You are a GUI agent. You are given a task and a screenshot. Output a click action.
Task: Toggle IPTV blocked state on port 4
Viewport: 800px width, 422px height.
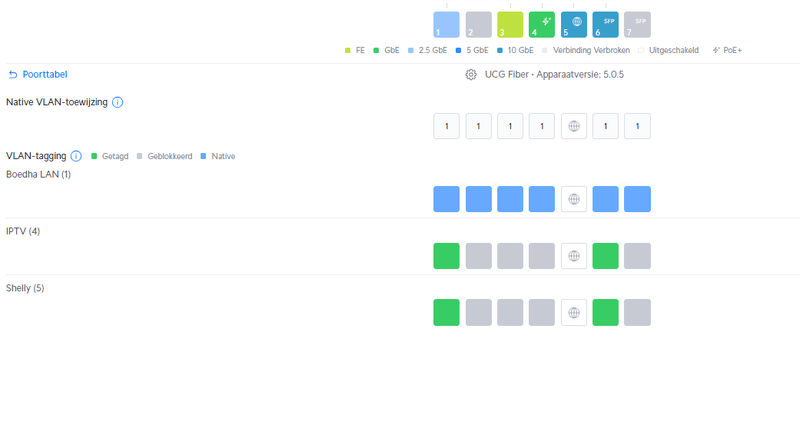click(x=542, y=256)
